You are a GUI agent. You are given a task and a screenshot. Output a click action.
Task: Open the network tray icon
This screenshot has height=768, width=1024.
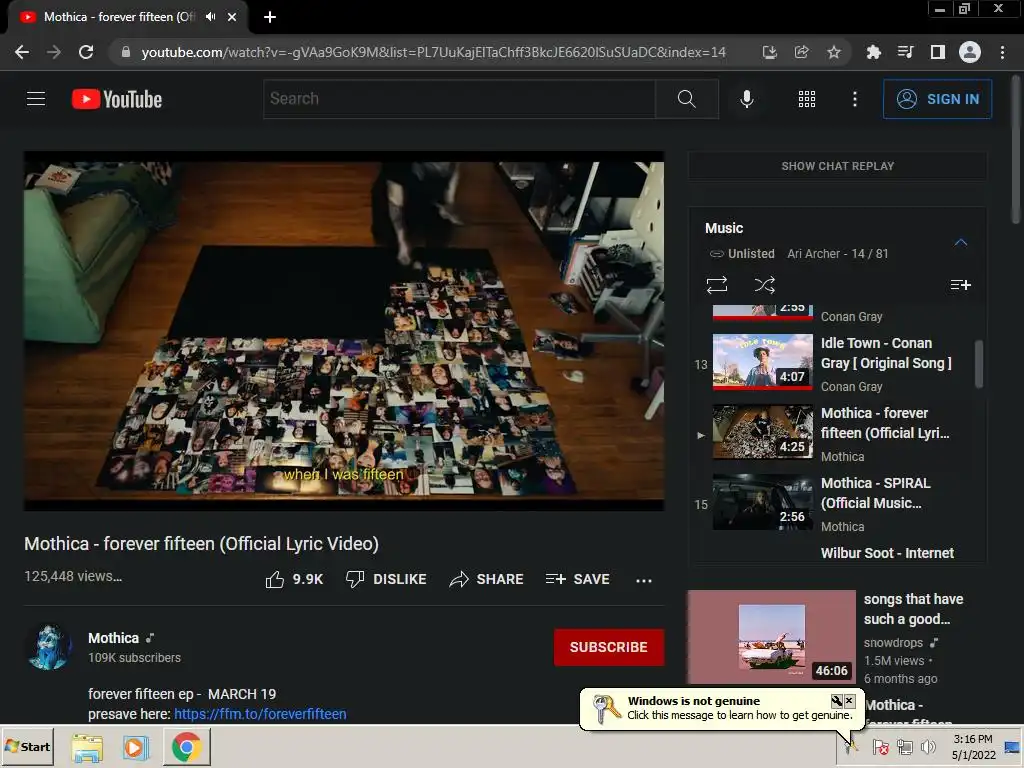click(x=904, y=747)
